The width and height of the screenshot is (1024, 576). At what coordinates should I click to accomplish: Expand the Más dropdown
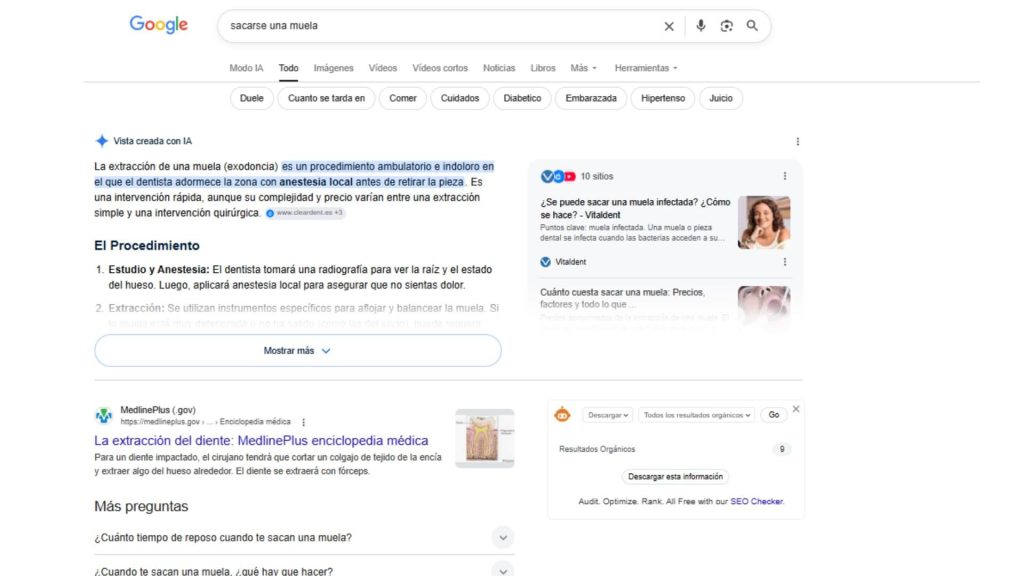(583, 68)
